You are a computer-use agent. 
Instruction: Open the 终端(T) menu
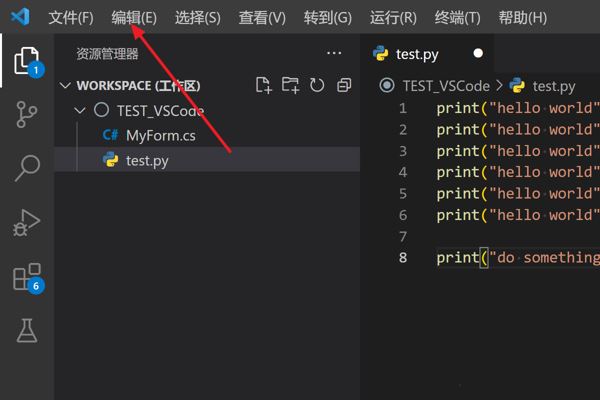tap(458, 18)
